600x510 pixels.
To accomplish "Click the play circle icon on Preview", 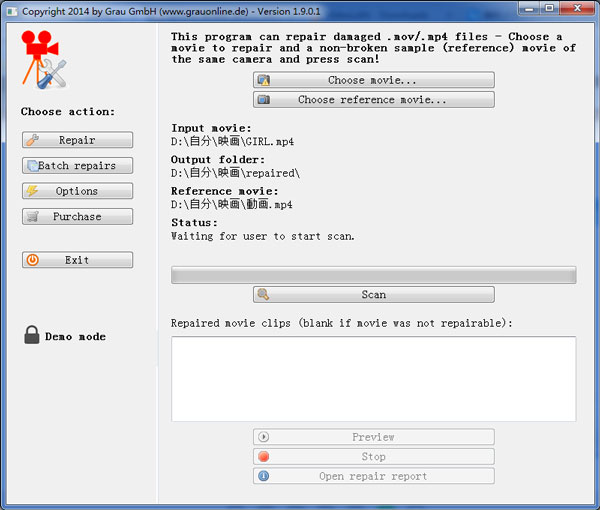I will click(263, 437).
